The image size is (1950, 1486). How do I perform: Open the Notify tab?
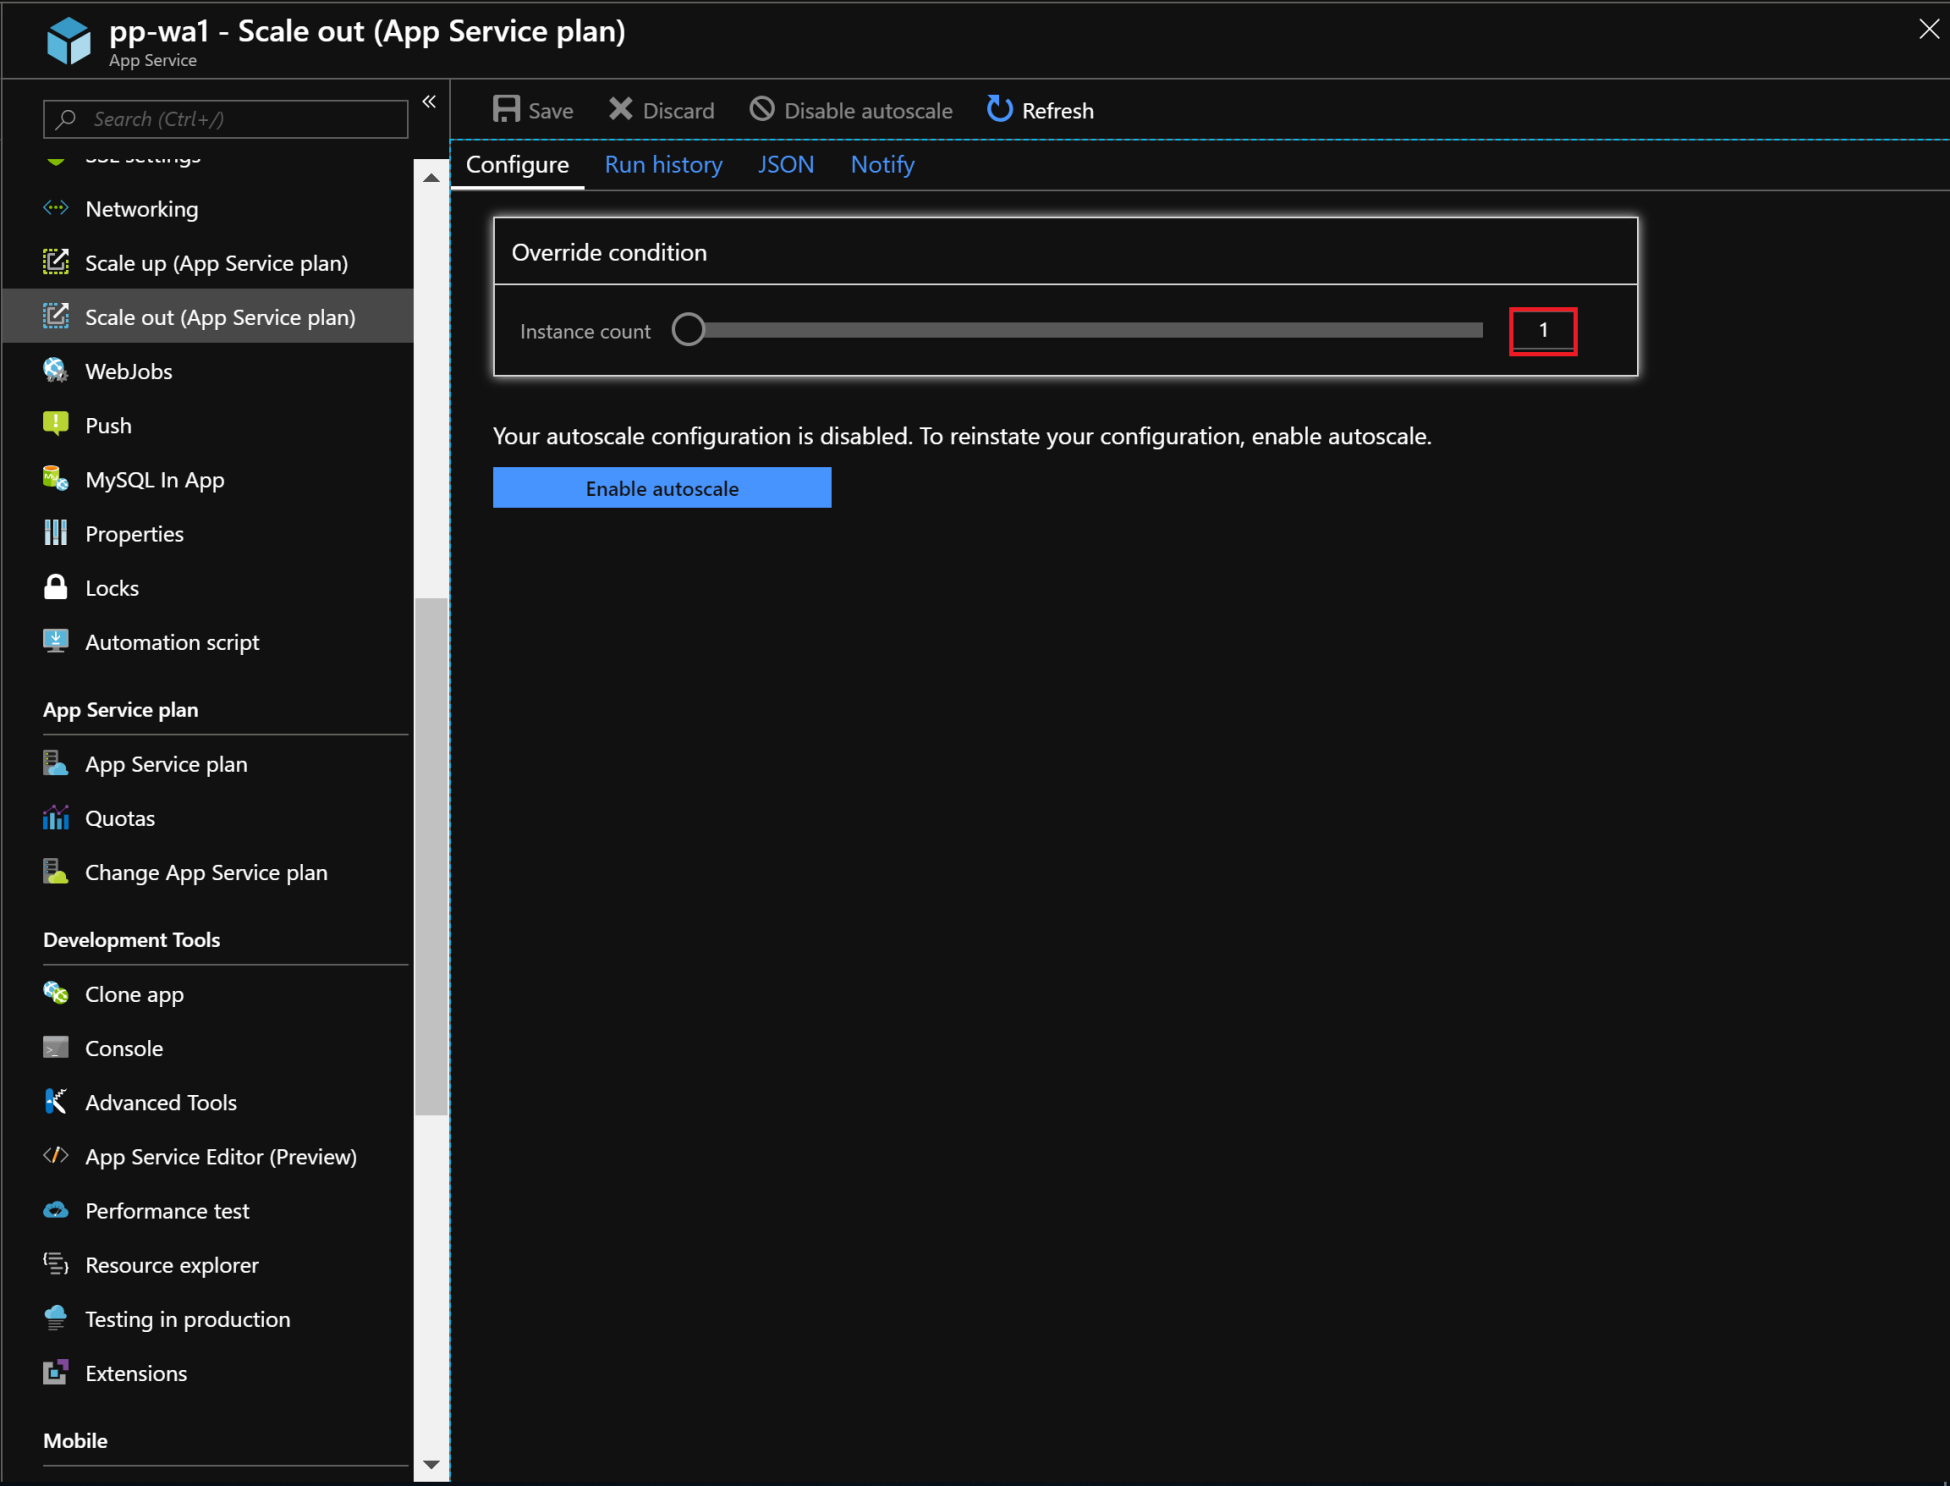882,165
